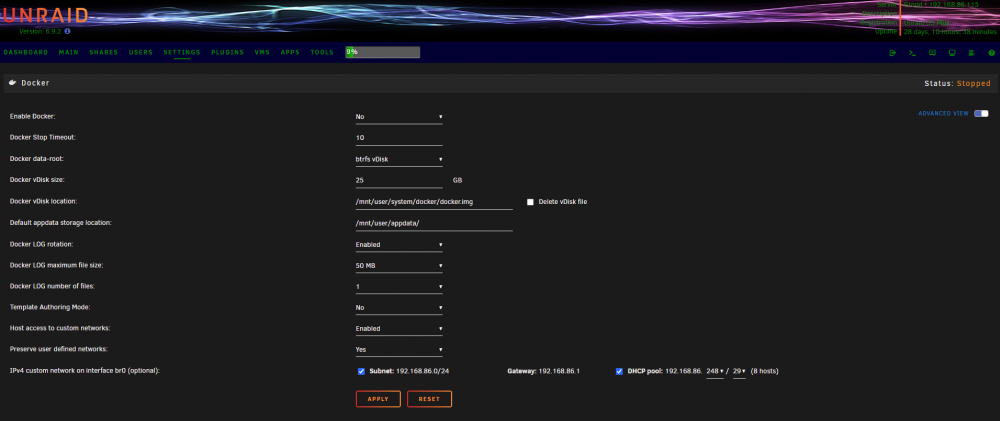Viewport: 1000px width, 421px height.
Task: Open the Plugins menu tab
Action: pos(227,52)
